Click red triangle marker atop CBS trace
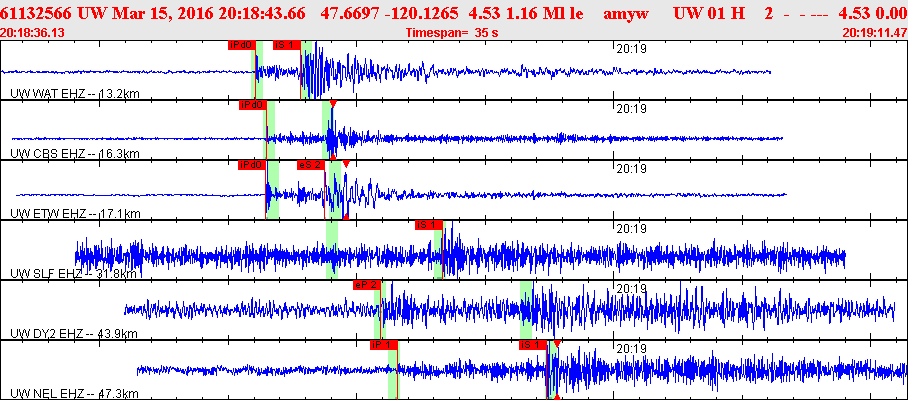This screenshot has height=400, width=908. (333, 104)
